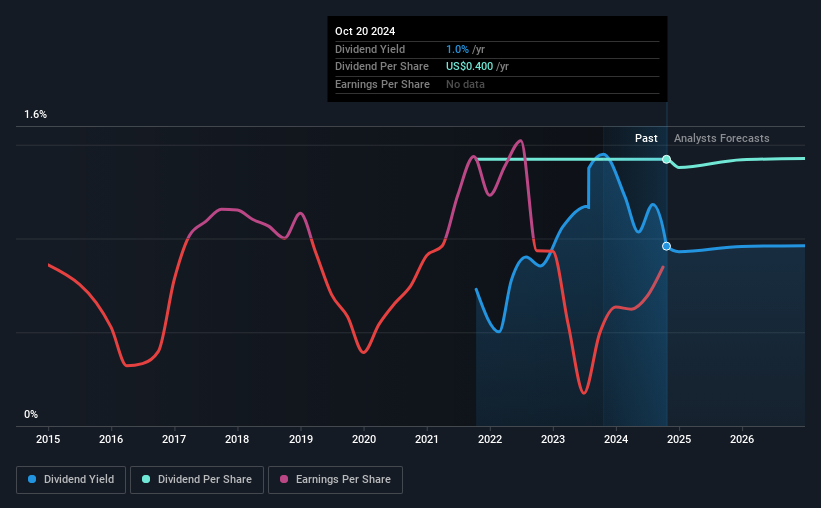Click the 2023 x-axis label
The width and height of the screenshot is (821, 508).
pyautogui.click(x=553, y=439)
